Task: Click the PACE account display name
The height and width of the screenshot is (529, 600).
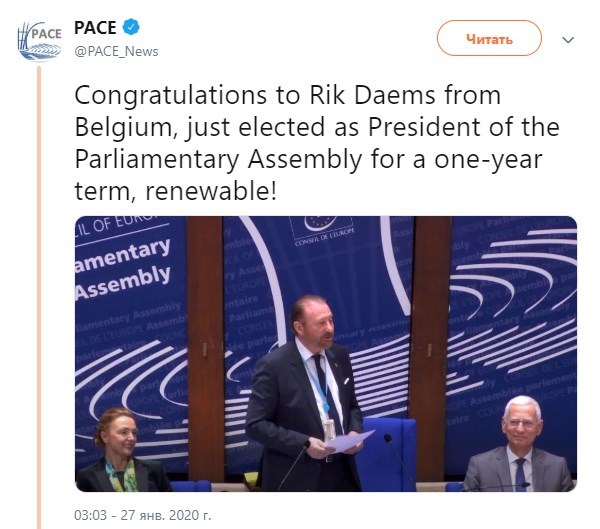Action: click(x=95, y=28)
